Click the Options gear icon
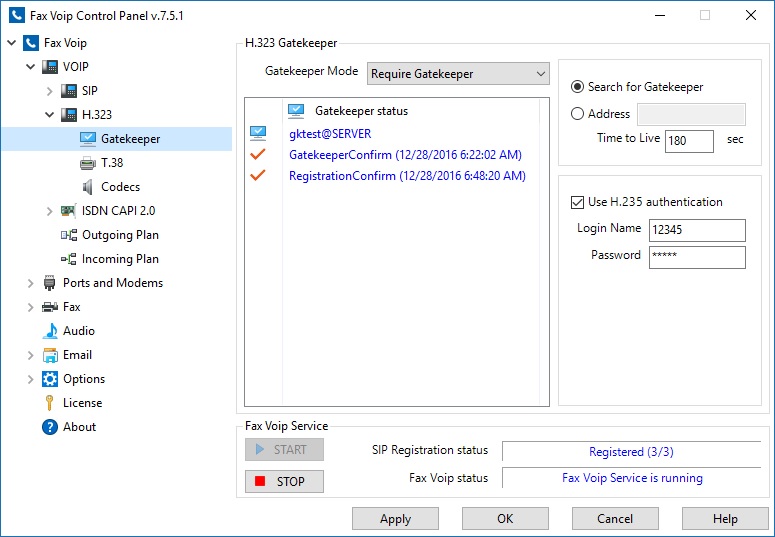The width and height of the screenshot is (775, 537). (49, 379)
